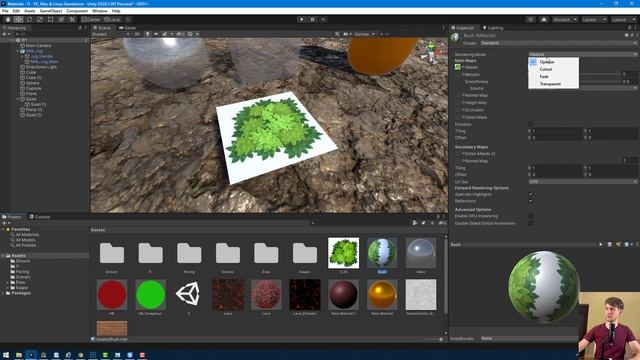640x360 pixels.
Task: Toggle the Reflections checkbox
Action: 530,201
